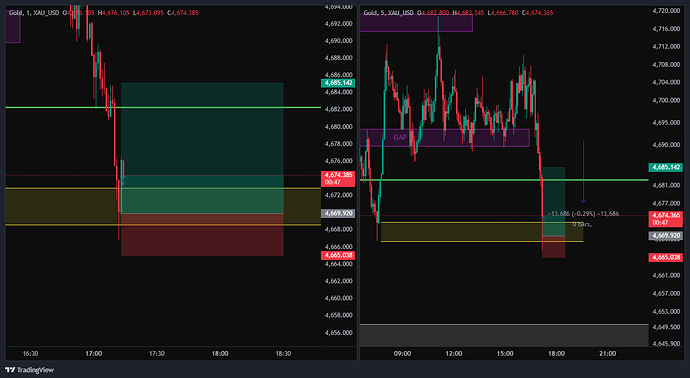This screenshot has height=378, width=690.
Task: Click the 4,657.000 price axis tick
Action: point(666,293)
